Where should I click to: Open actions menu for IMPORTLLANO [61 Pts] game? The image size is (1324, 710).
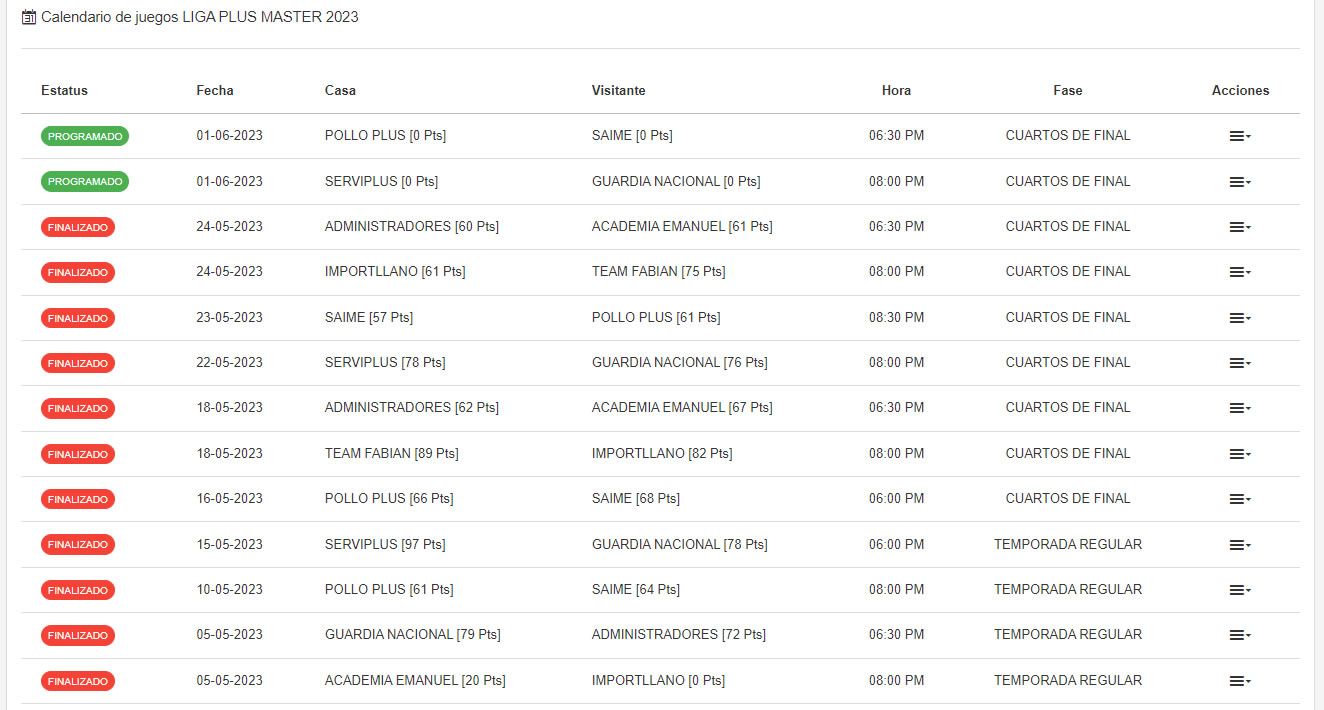pos(1240,272)
